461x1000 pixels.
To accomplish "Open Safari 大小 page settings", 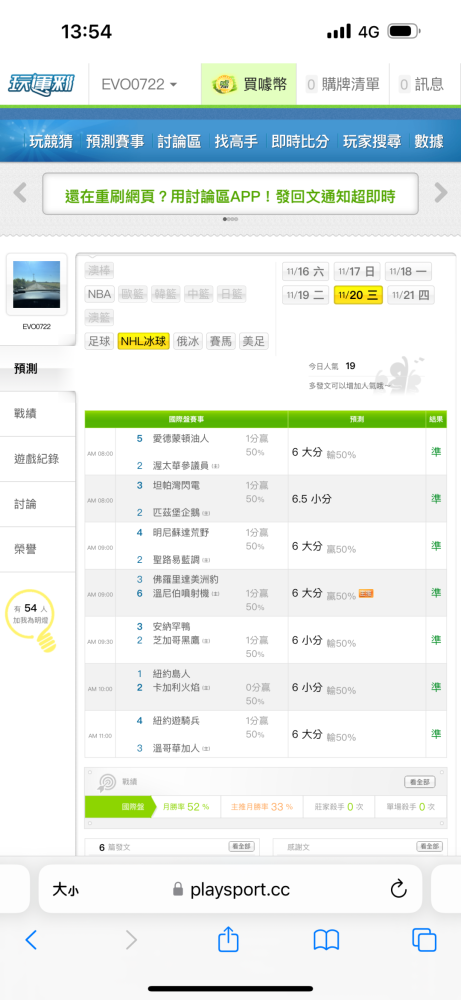I will pyautogui.click(x=66, y=889).
